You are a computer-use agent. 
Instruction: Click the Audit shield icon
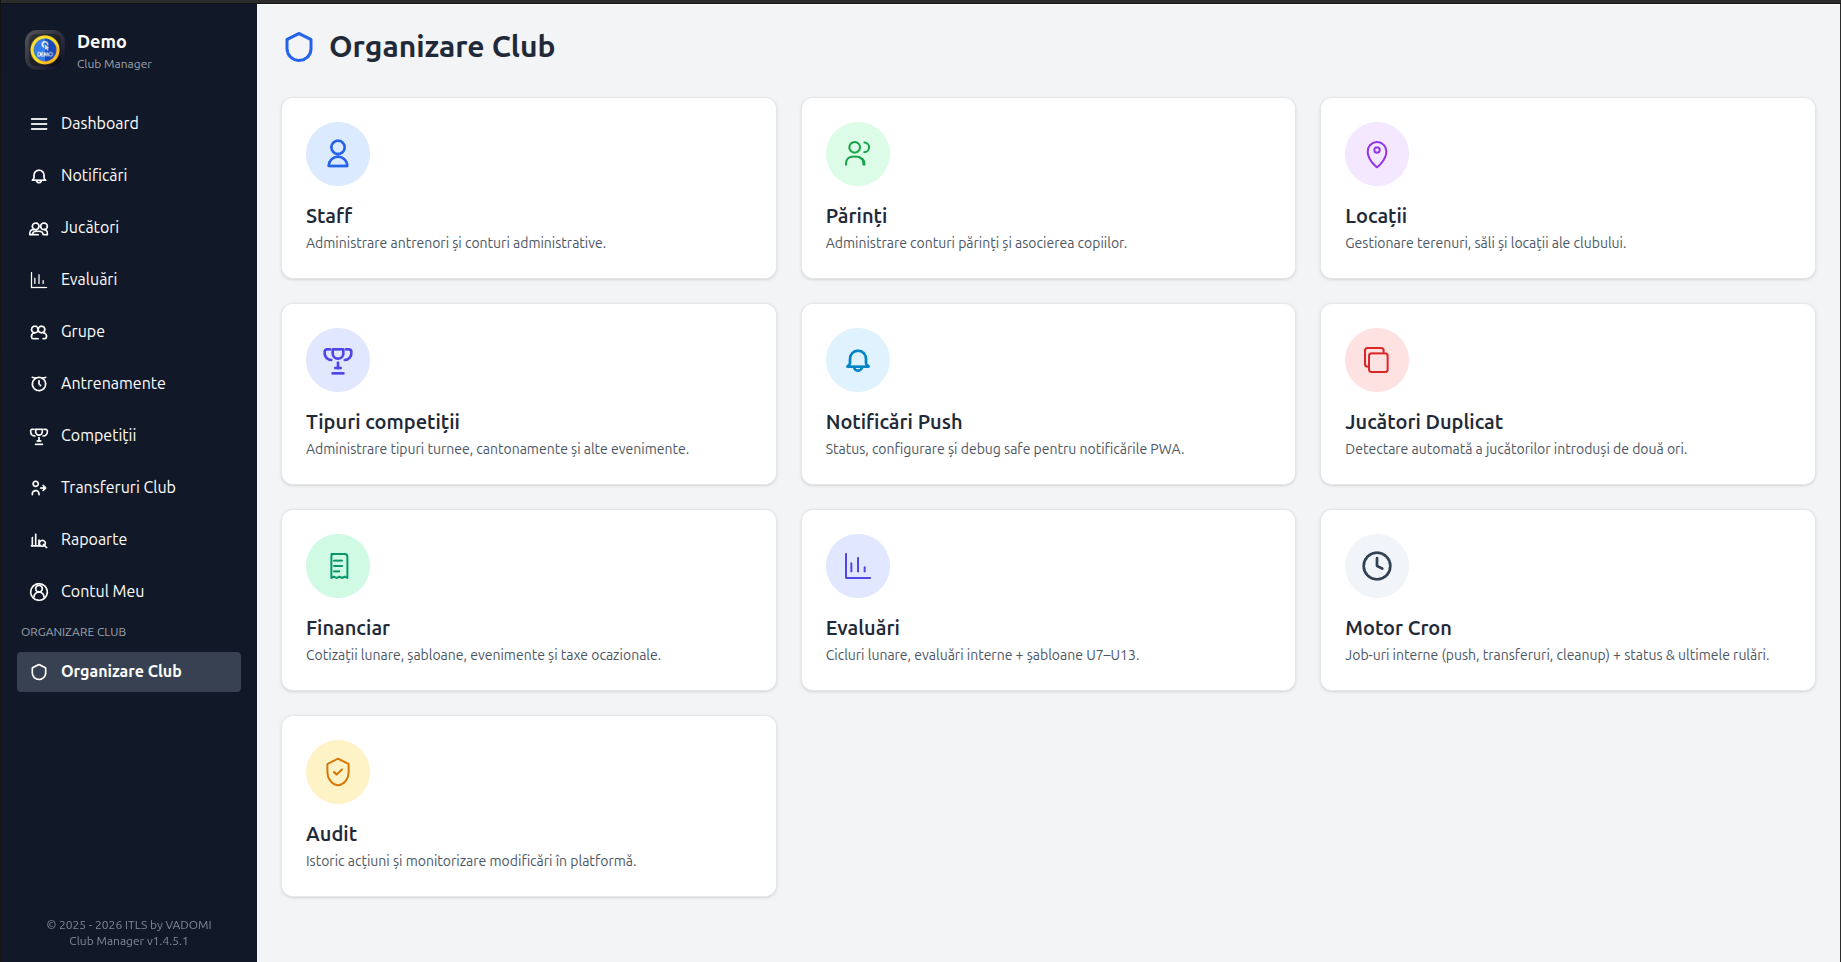337,772
